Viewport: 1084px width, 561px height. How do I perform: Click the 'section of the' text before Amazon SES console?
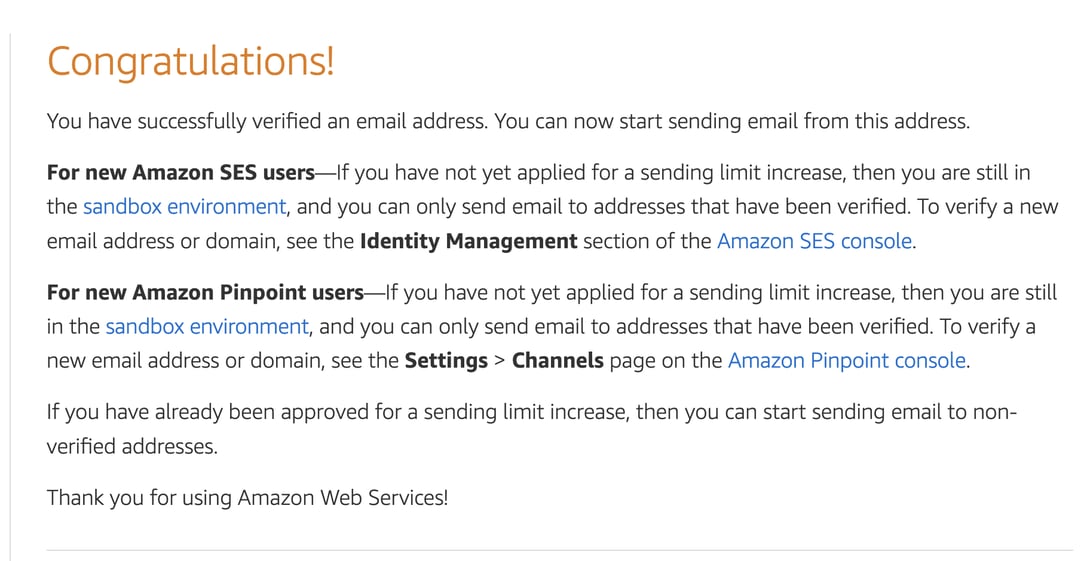[x=647, y=241]
